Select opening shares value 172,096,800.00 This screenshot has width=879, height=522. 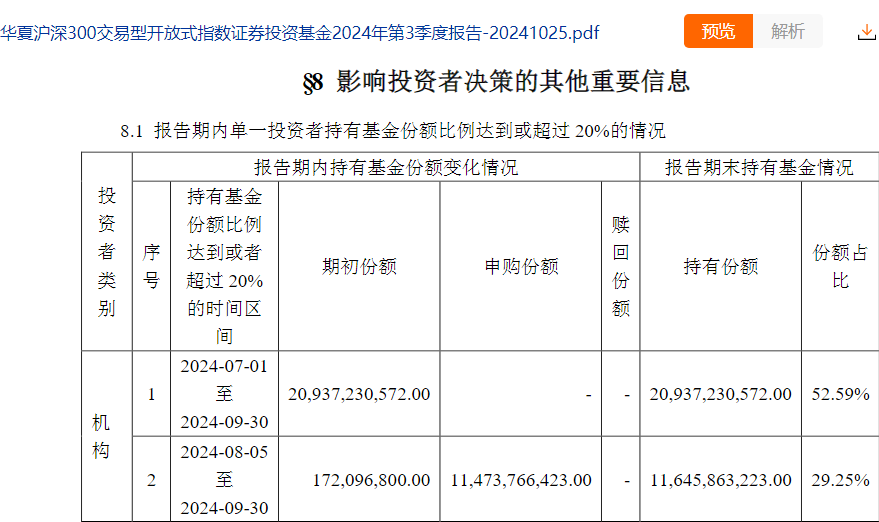(372, 480)
